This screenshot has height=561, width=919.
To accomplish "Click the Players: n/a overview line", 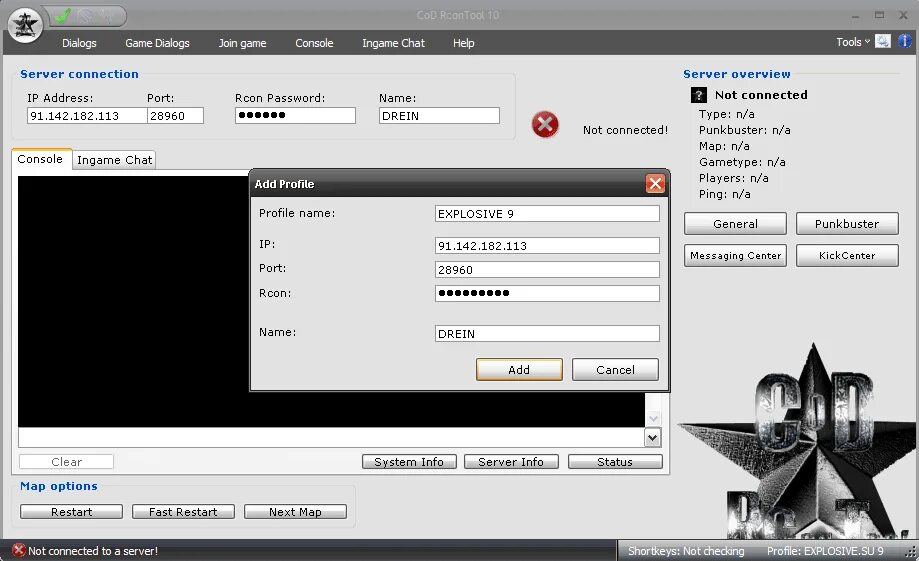I will pyautogui.click(x=734, y=178).
